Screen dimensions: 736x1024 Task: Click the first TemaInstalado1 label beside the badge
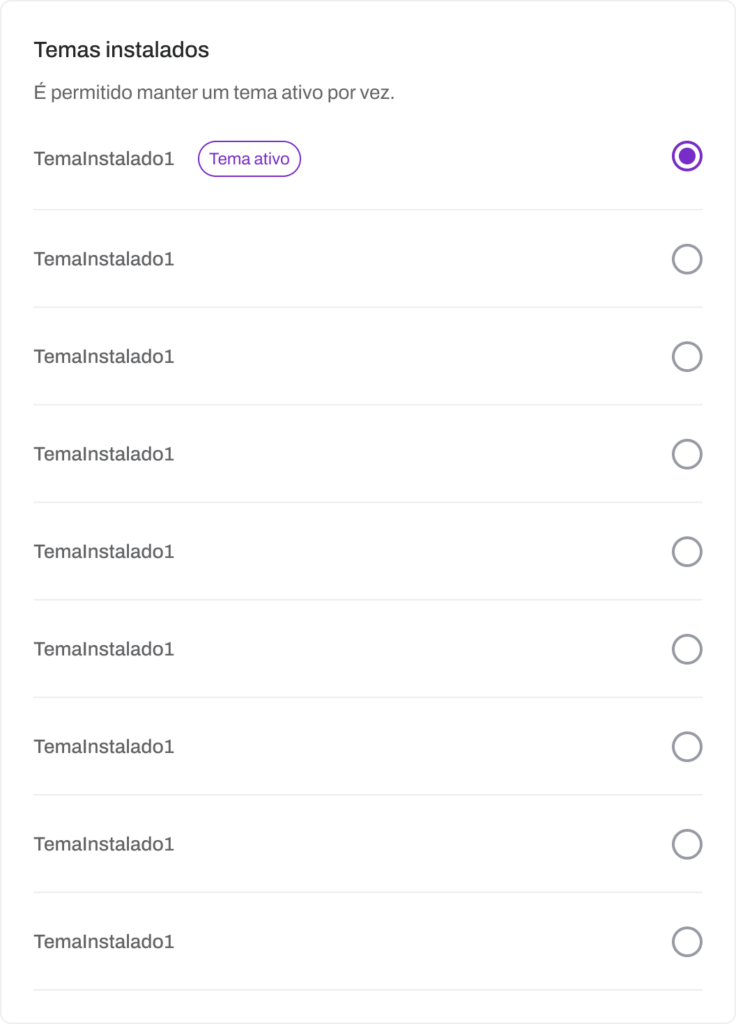104,159
